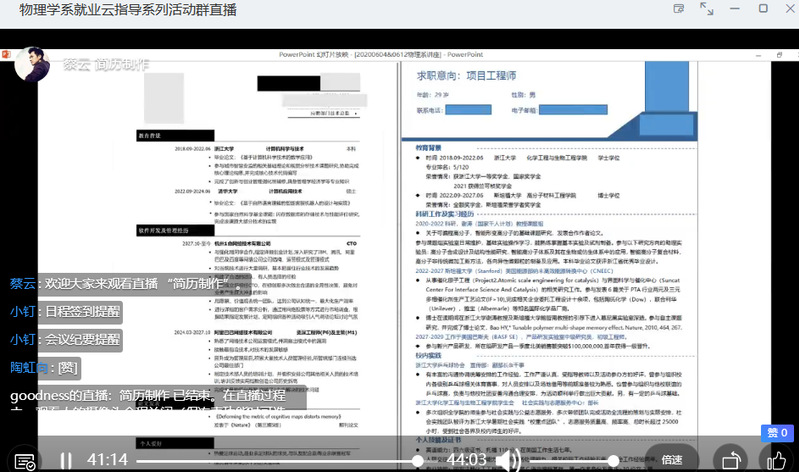The width and height of the screenshot is (799, 472).
Task: Click the 赞 0 like counter badge
Action: pyautogui.click(x=775, y=432)
